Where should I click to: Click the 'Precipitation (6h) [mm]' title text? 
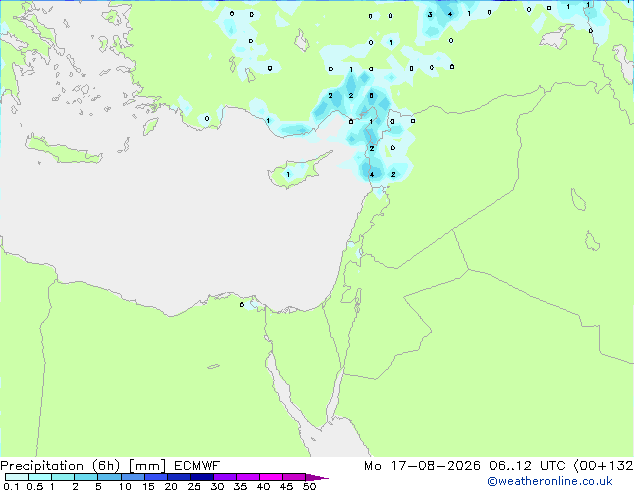tap(83, 466)
